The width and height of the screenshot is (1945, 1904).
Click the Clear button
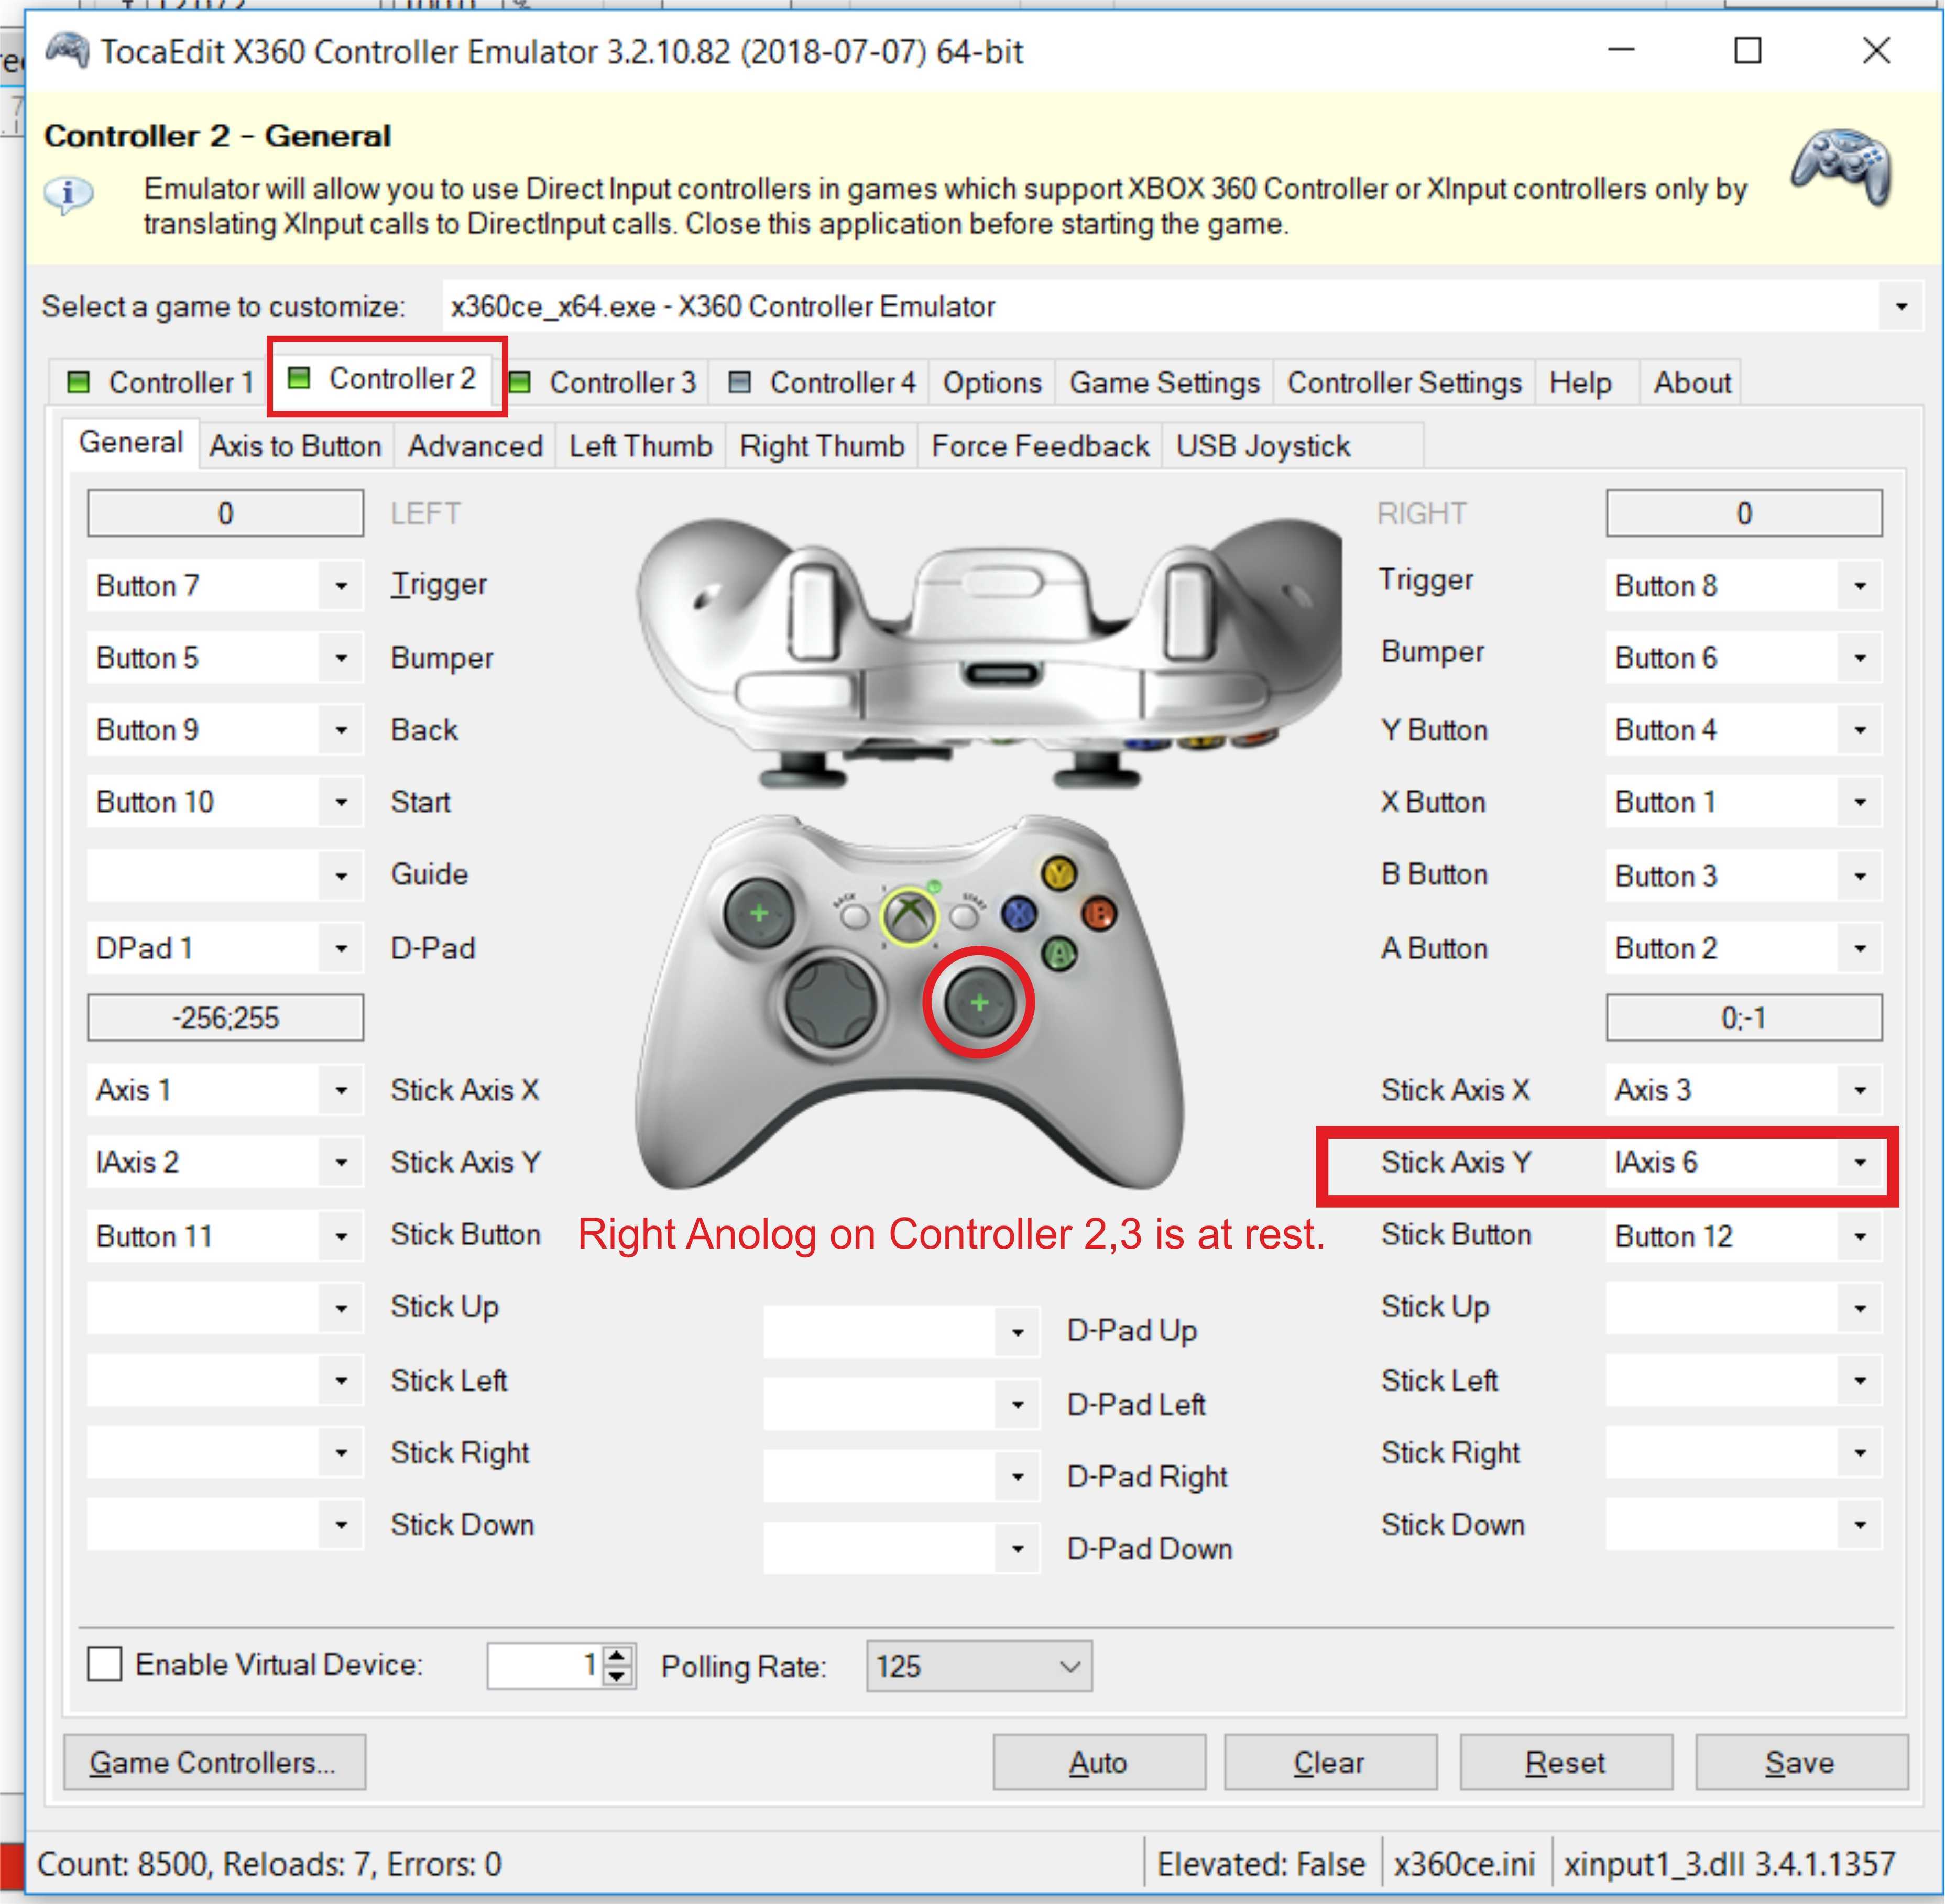click(x=1330, y=1762)
